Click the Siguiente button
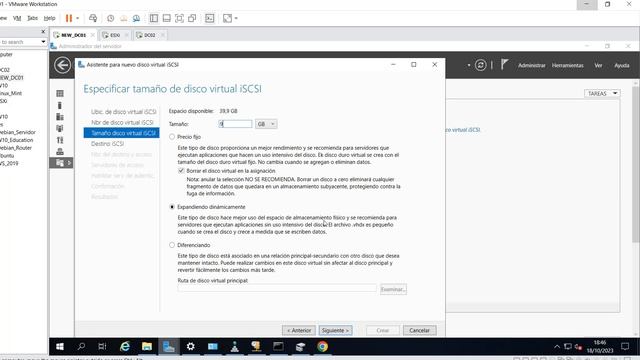The image size is (640, 360). click(336, 330)
